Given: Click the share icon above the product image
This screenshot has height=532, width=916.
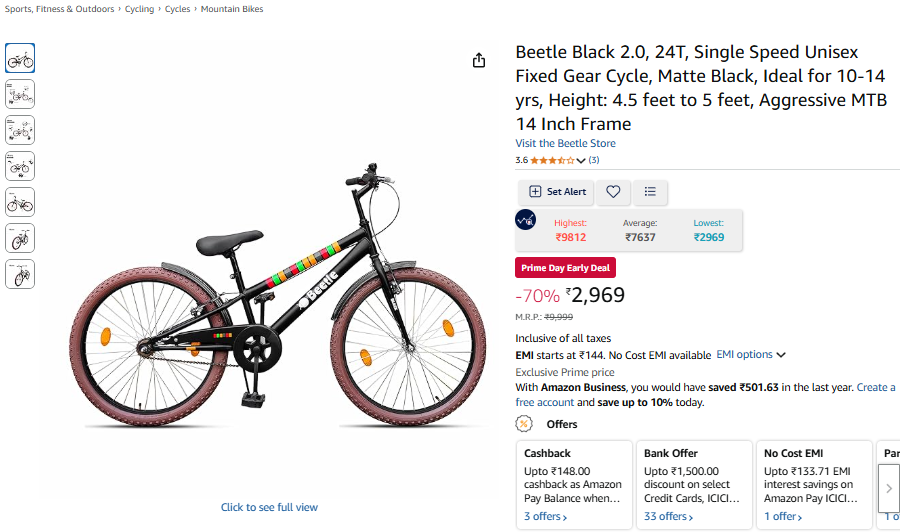Looking at the screenshot, I should pos(479,60).
